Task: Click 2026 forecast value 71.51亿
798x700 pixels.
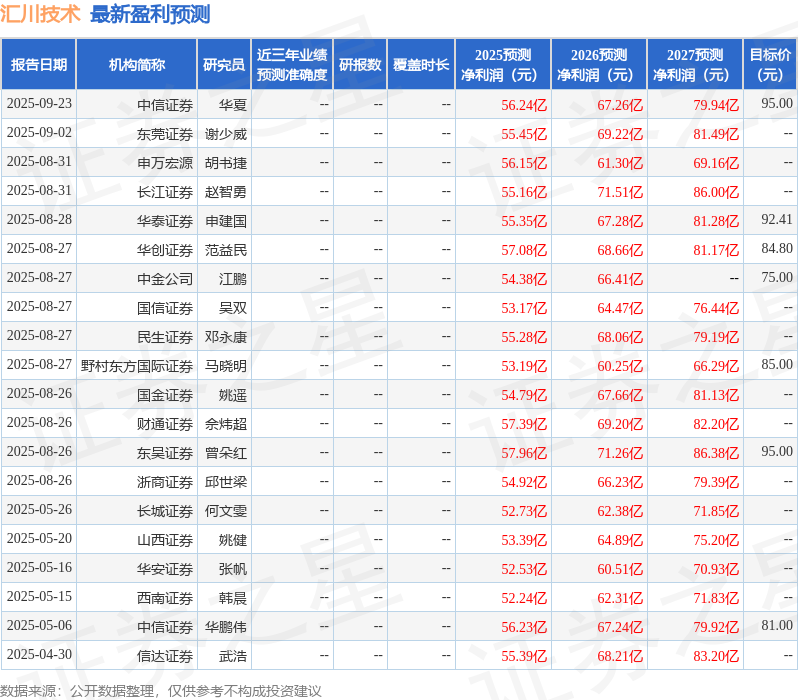Action: click(620, 192)
